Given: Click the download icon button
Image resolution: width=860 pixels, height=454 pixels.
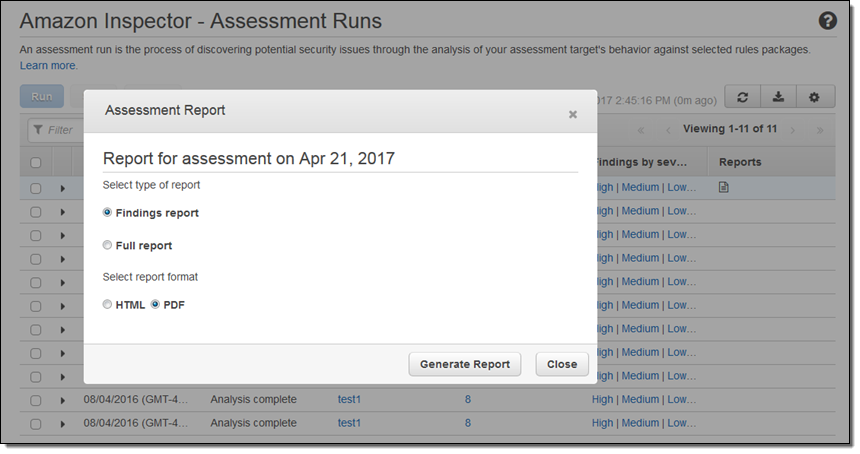Looking at the screenshot, I should [778, 97].
